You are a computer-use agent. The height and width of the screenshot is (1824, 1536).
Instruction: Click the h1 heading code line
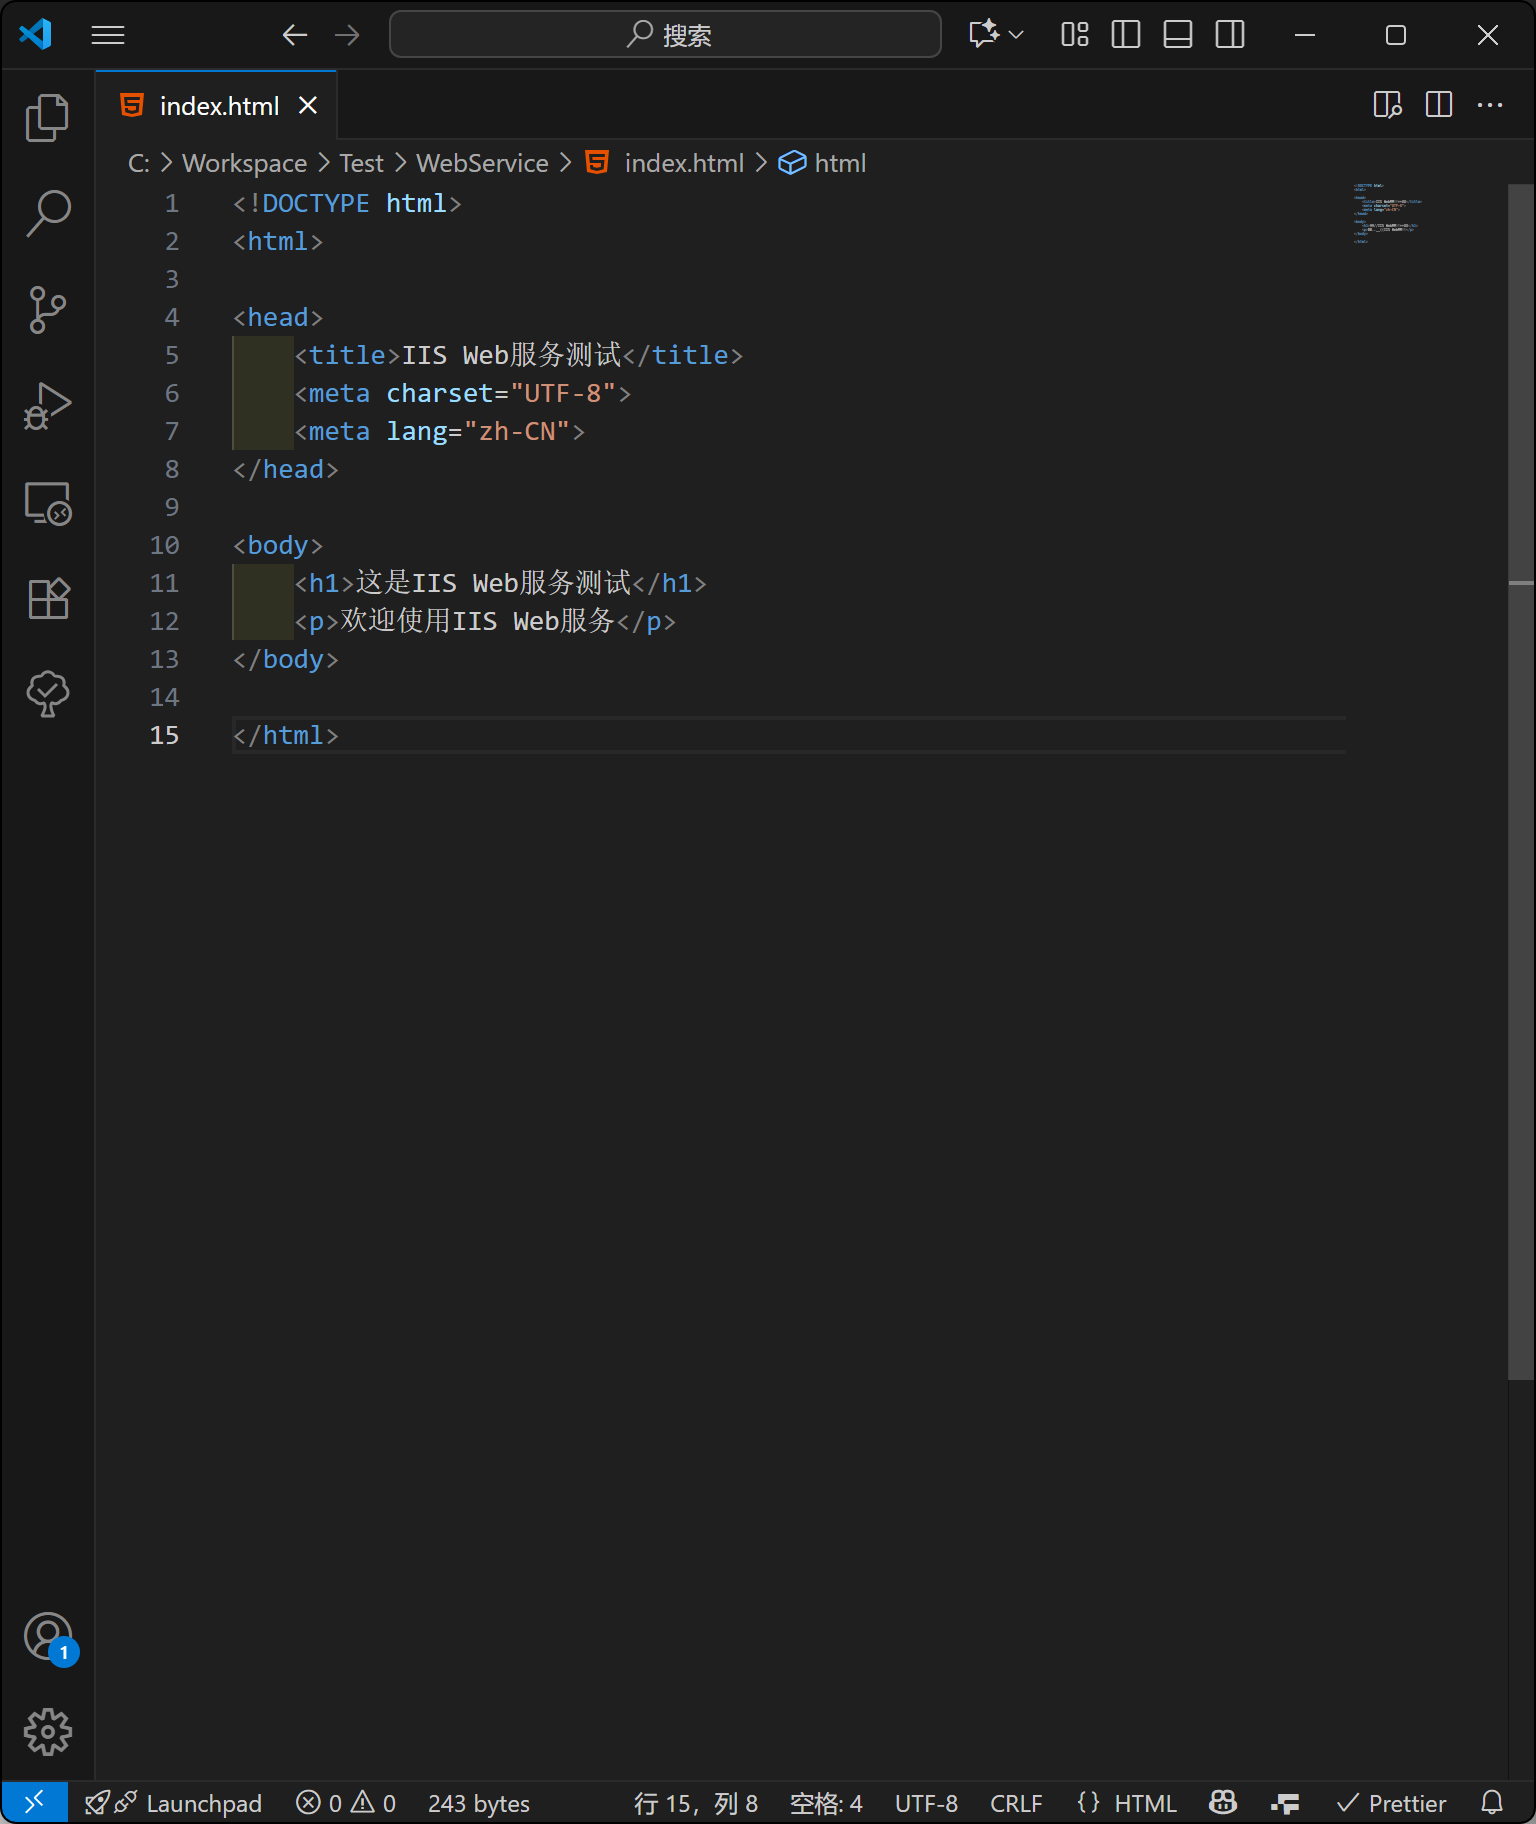point(500,583)
